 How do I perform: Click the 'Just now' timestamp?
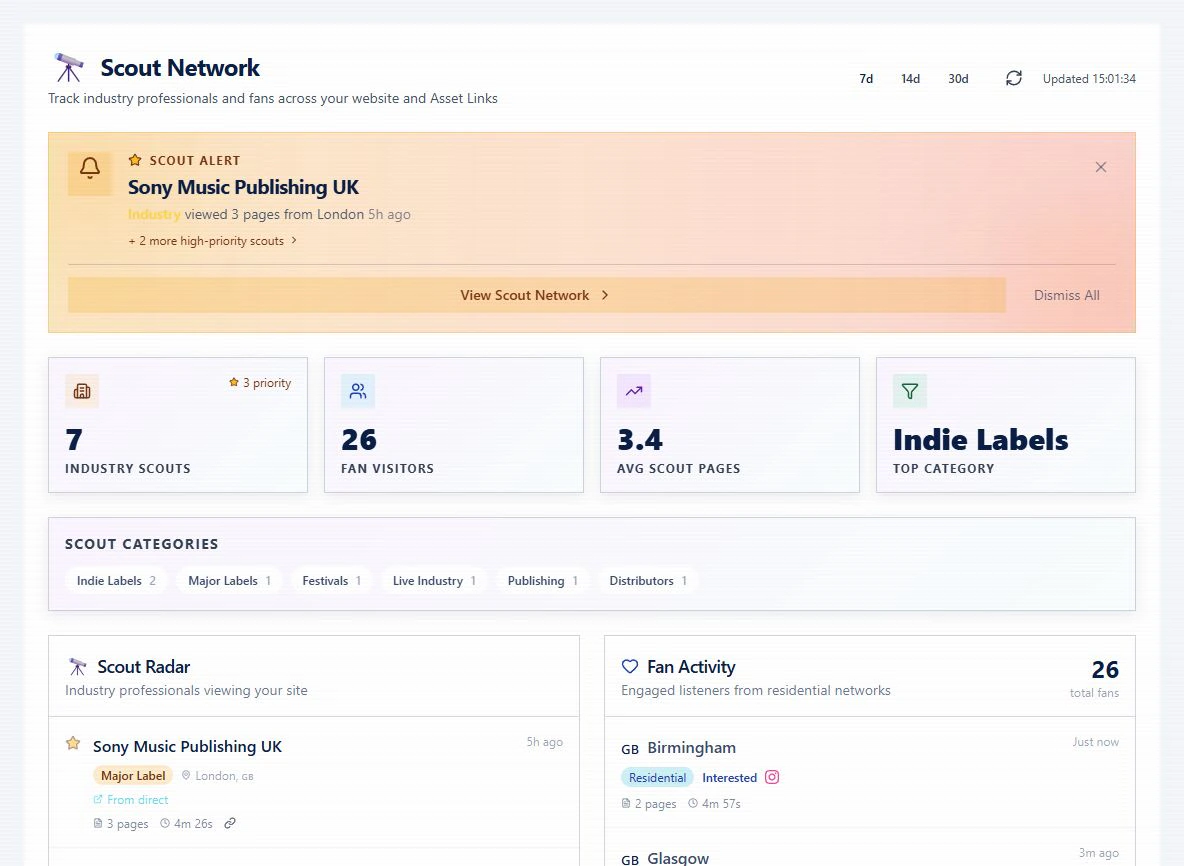[x=1096, y=742]
